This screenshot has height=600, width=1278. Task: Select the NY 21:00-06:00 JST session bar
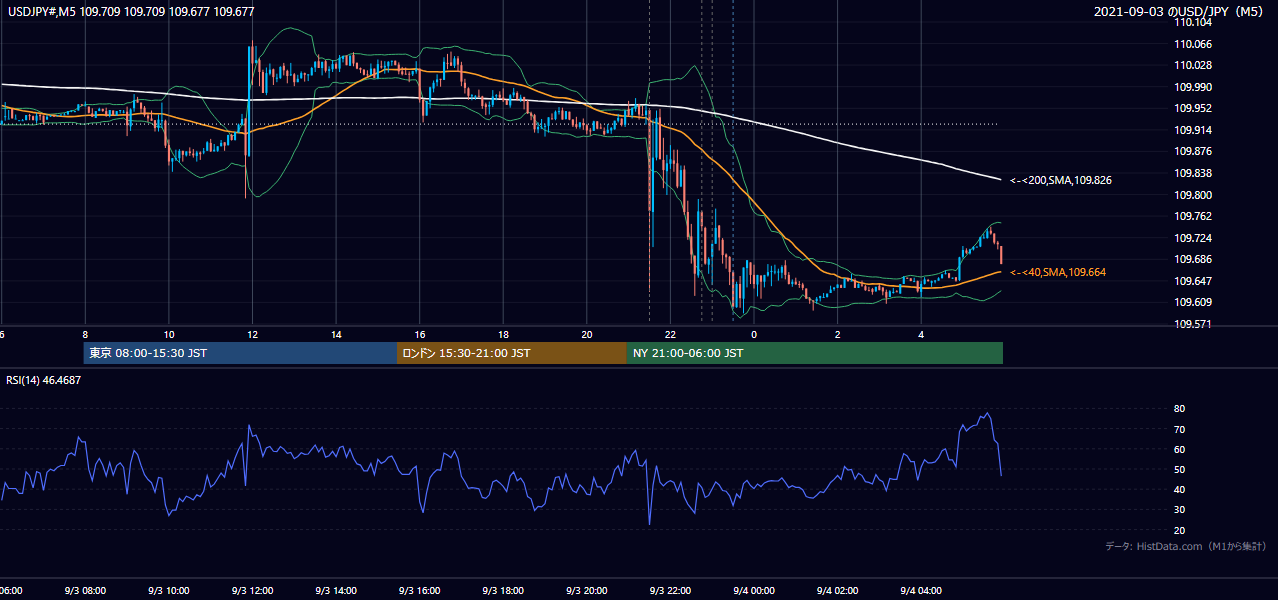point(815,353)
